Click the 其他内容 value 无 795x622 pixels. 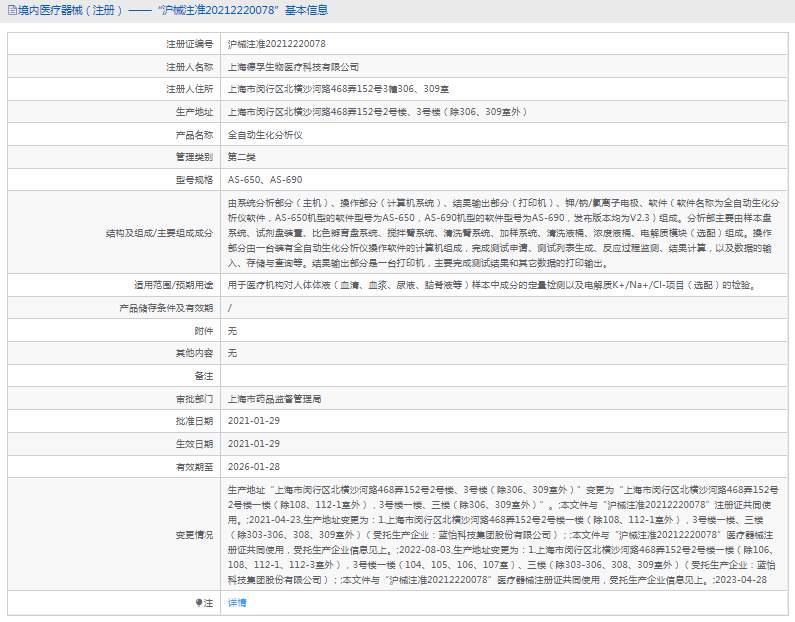point(232,353)
